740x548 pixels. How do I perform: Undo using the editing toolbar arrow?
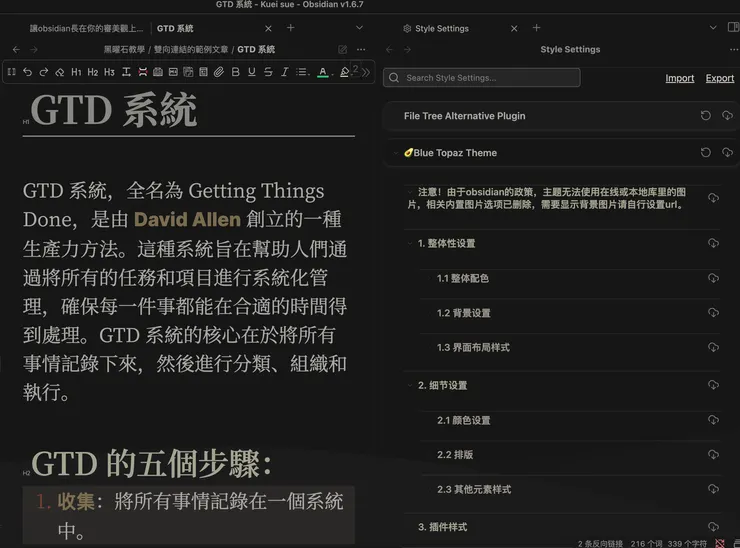tap(28, 72)
